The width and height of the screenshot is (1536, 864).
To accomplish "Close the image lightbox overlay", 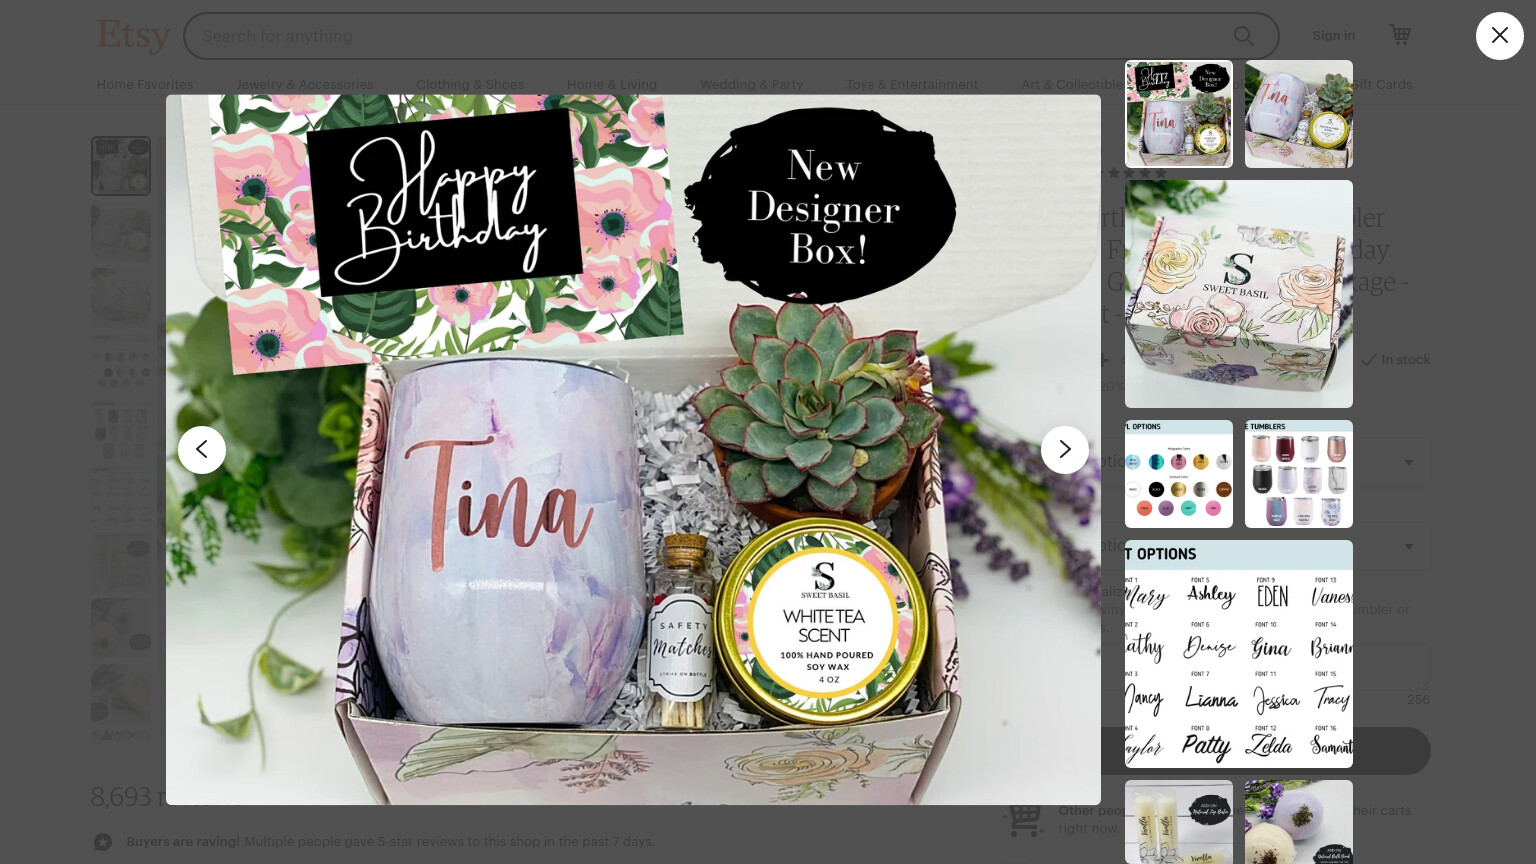I will (1499, 36).
